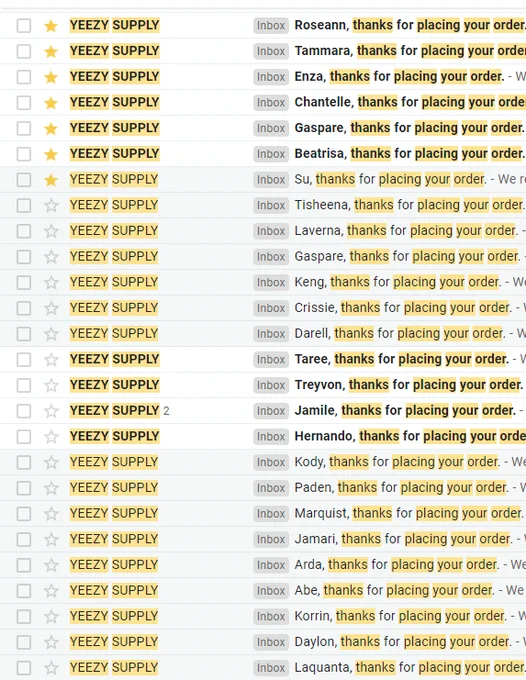
Task: Toggle star on Chantelle's email
Action: [51, 103]
